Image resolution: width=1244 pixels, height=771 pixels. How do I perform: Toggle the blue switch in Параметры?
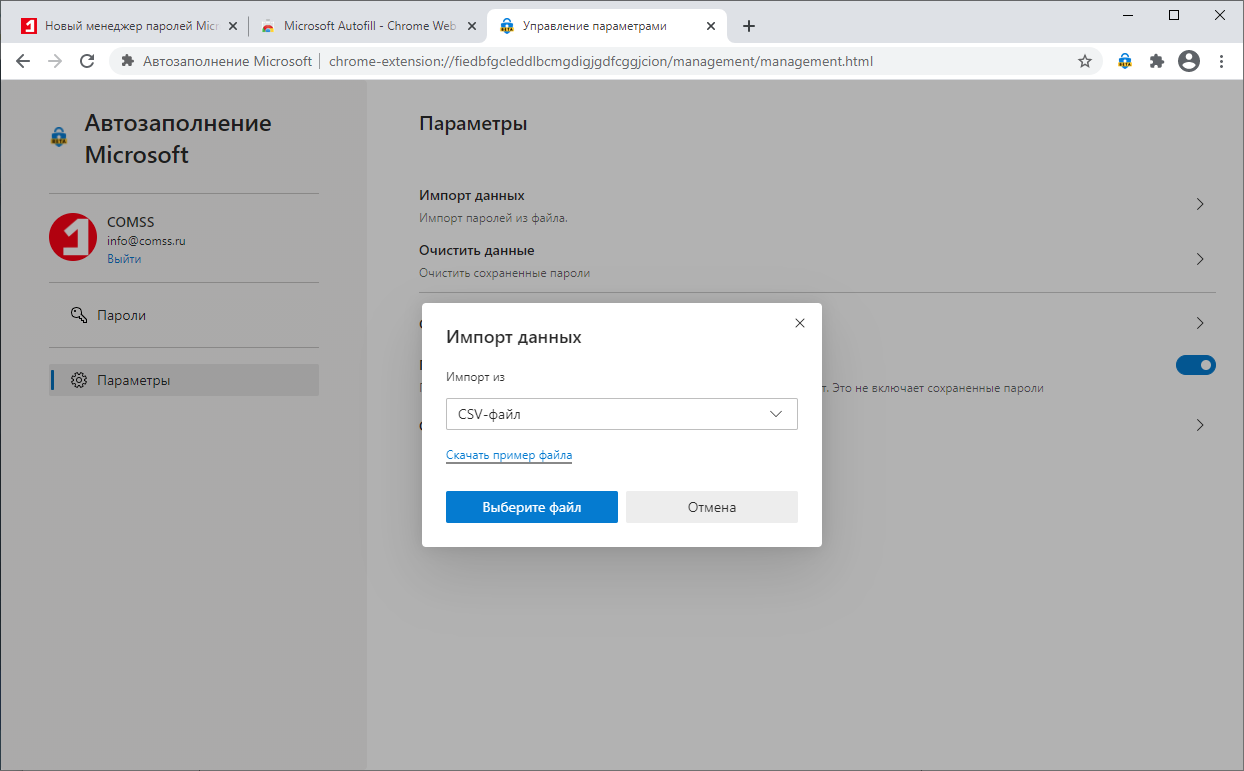click(1196, 365)
